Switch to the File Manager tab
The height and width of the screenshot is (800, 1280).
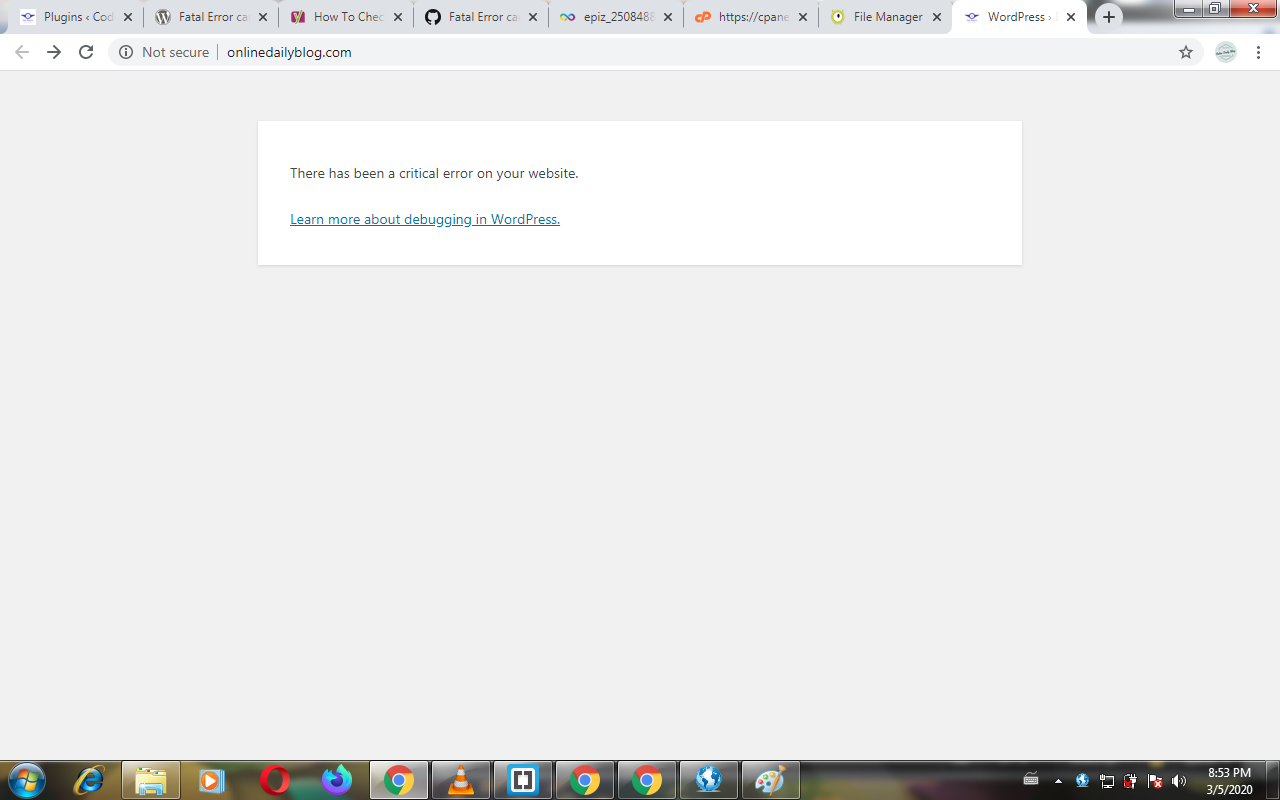[x=884, y=16]
